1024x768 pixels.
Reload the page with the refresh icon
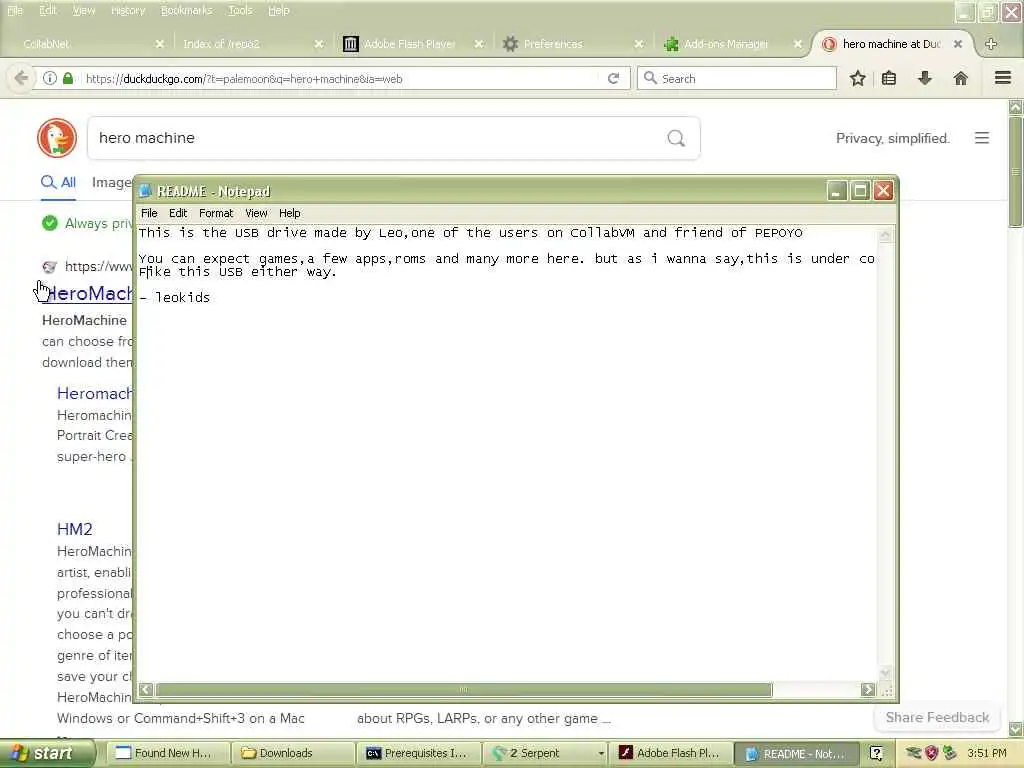tap(613, 78)
